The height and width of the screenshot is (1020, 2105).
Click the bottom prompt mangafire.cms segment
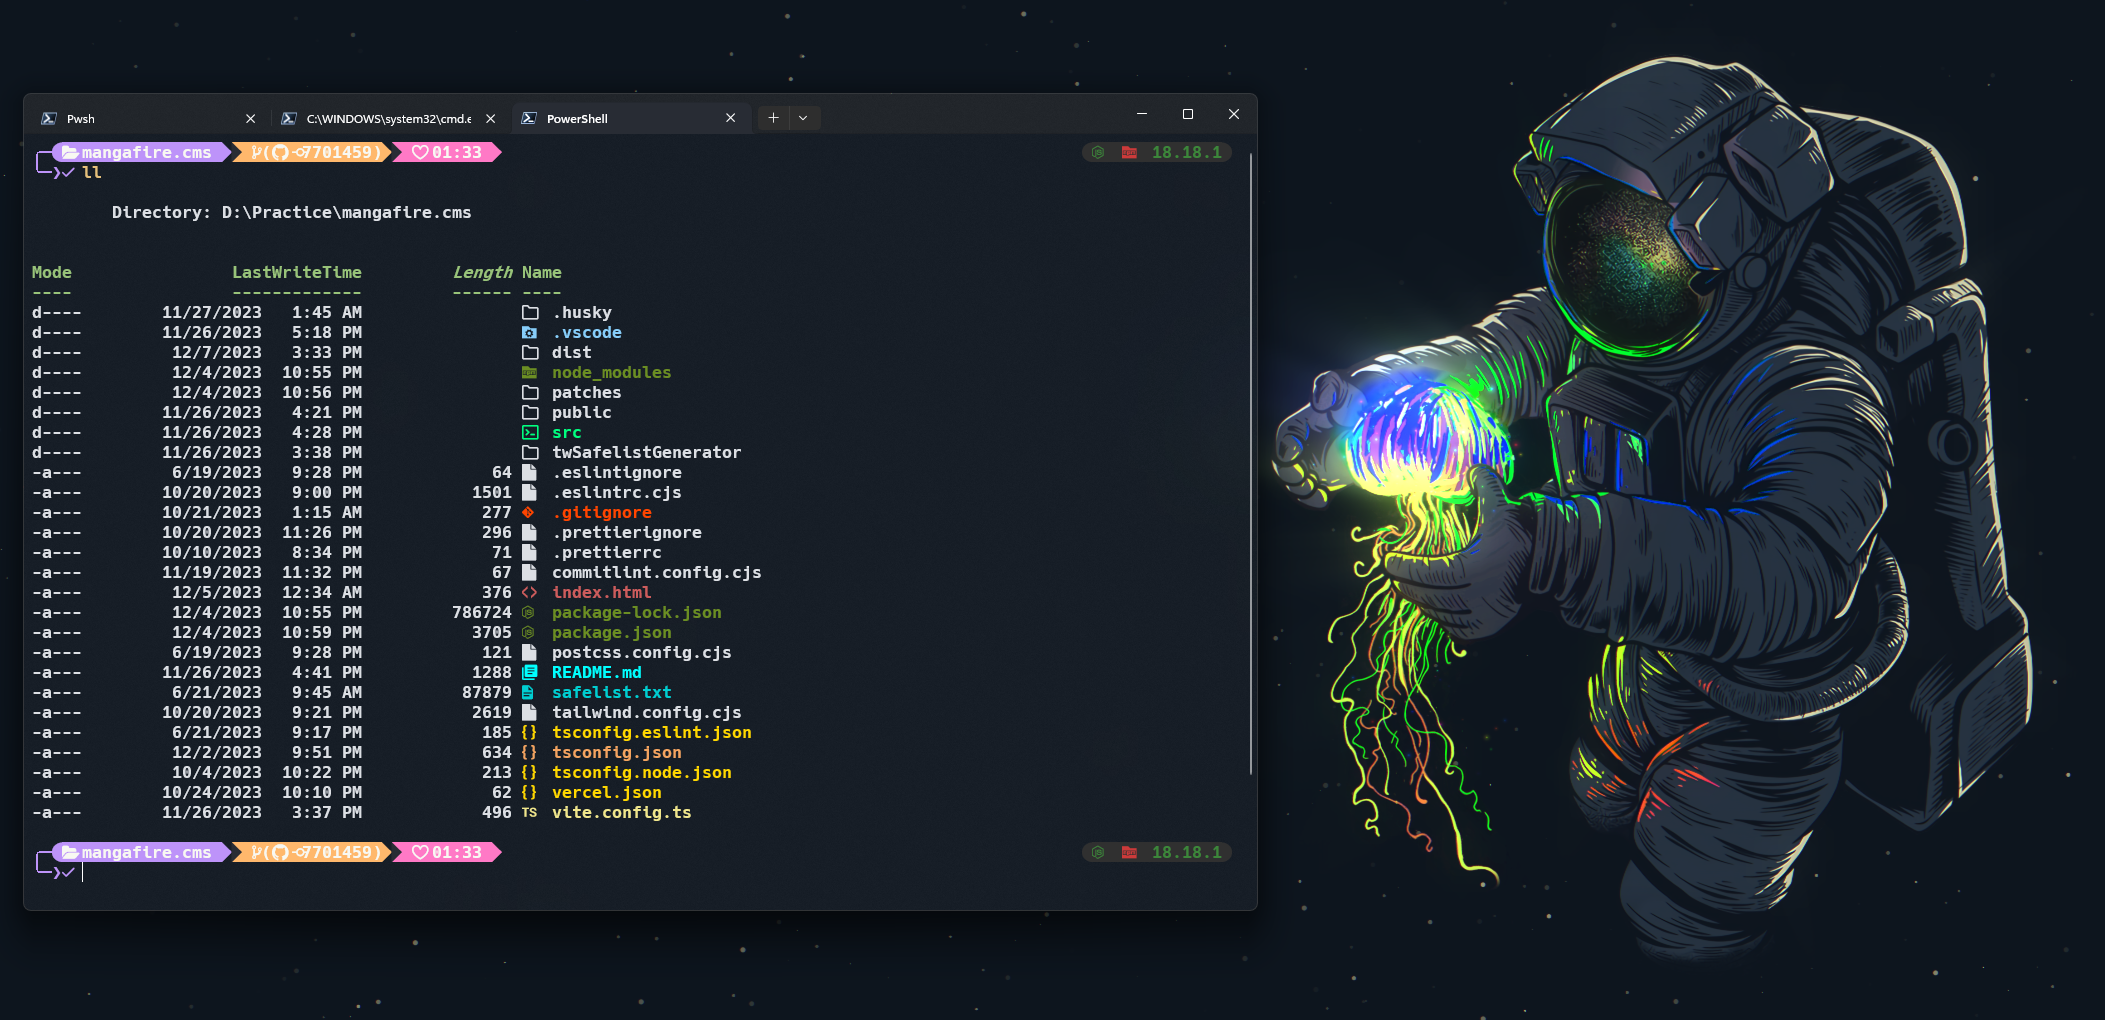pos(140,853)
